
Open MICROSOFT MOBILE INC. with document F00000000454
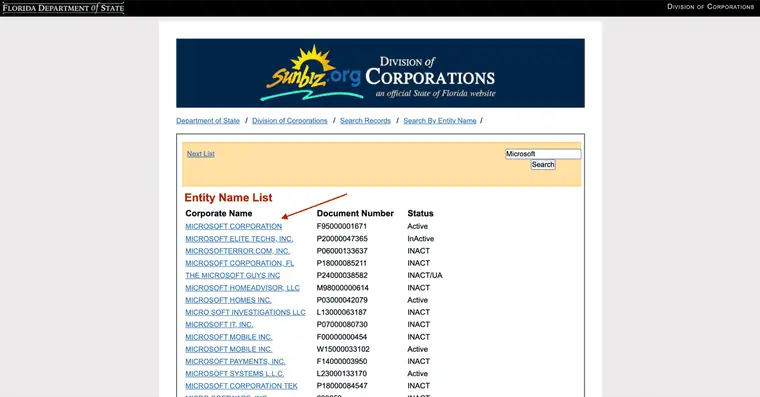229,337
